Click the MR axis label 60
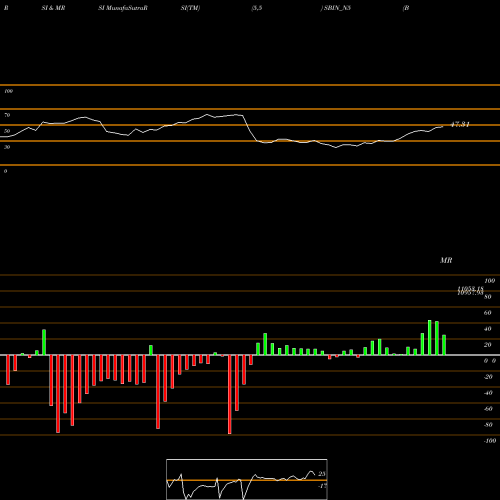The width and height of the screenshot is (500, 500). 488,313
